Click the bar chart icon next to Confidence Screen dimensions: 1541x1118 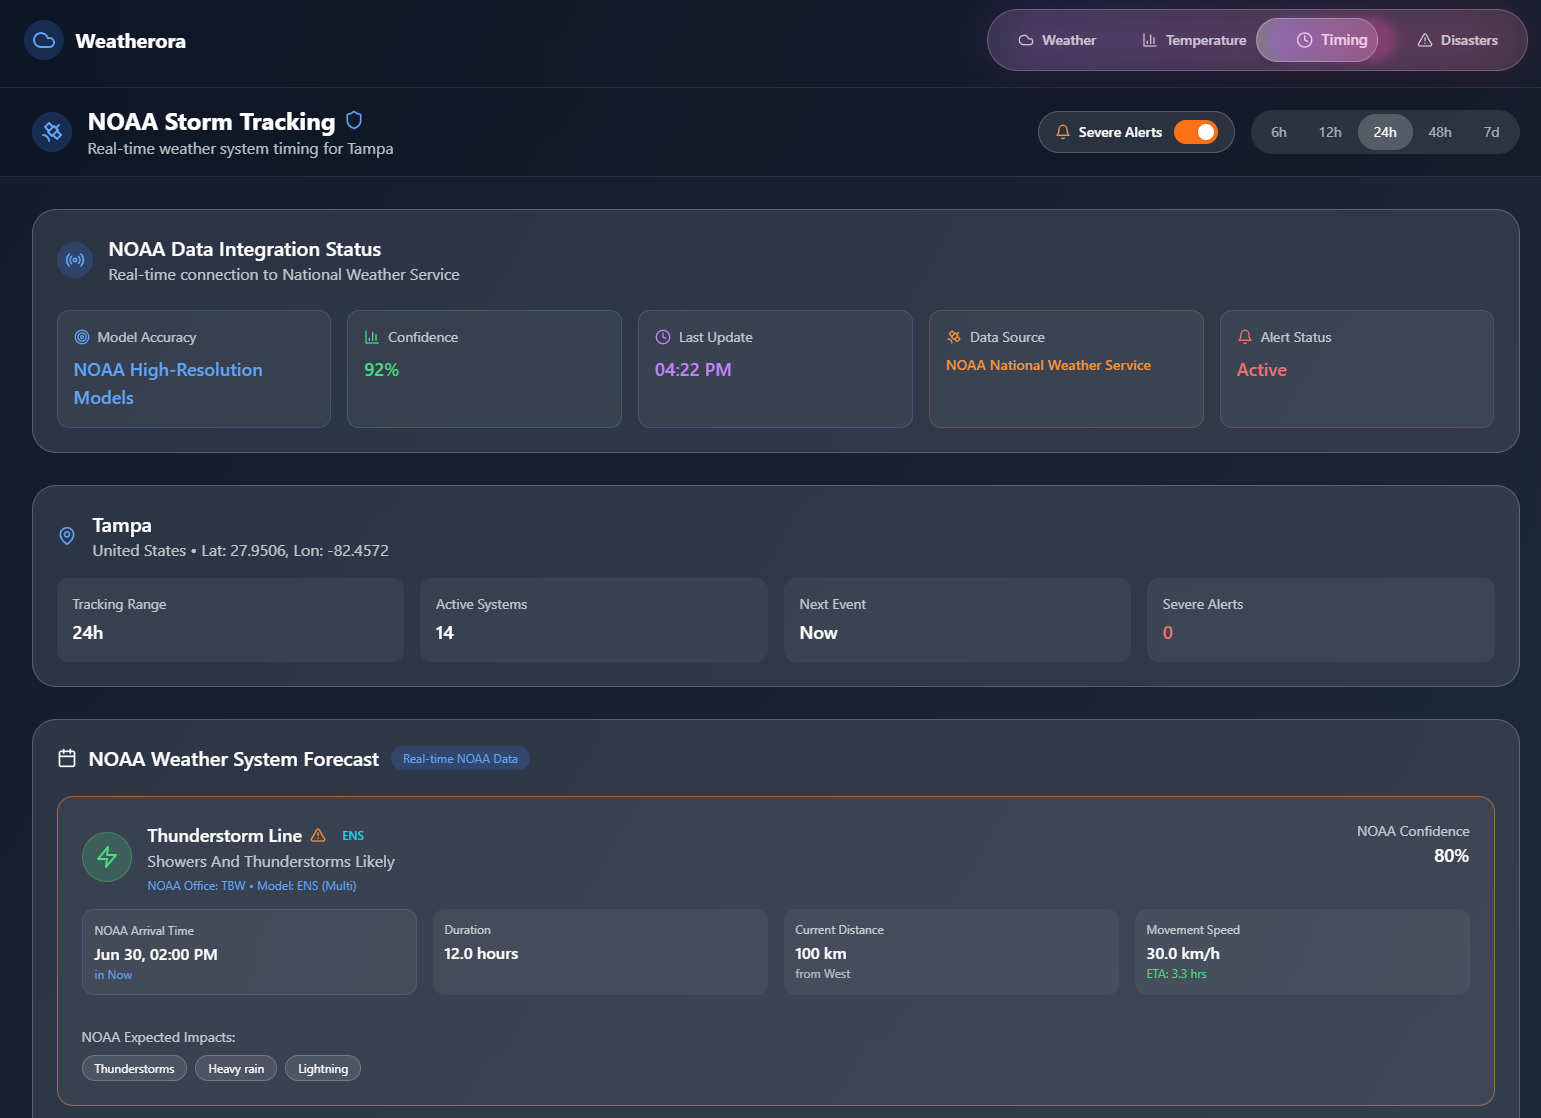tap(372, 337)
